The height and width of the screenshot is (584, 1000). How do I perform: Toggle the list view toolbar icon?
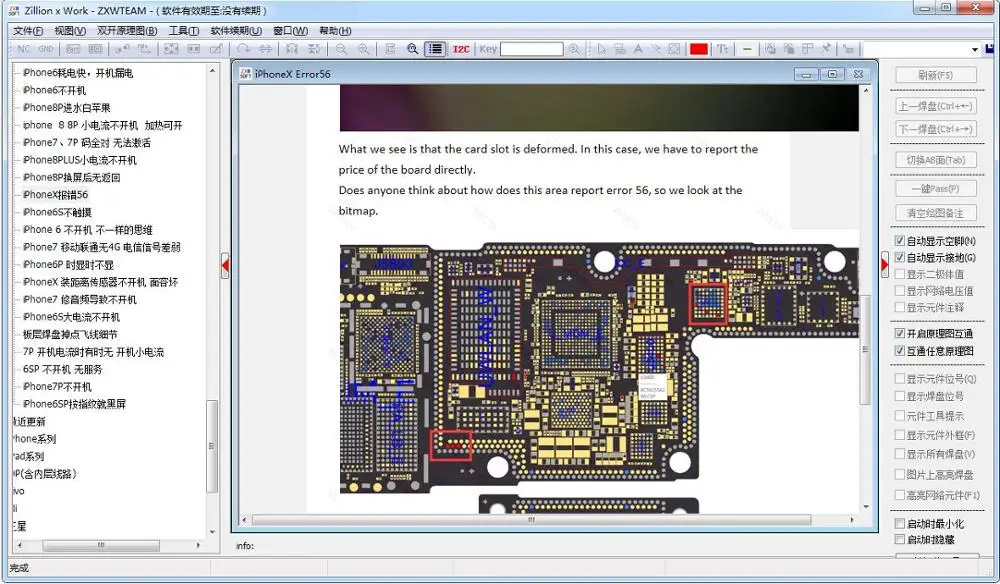(435, 49)
